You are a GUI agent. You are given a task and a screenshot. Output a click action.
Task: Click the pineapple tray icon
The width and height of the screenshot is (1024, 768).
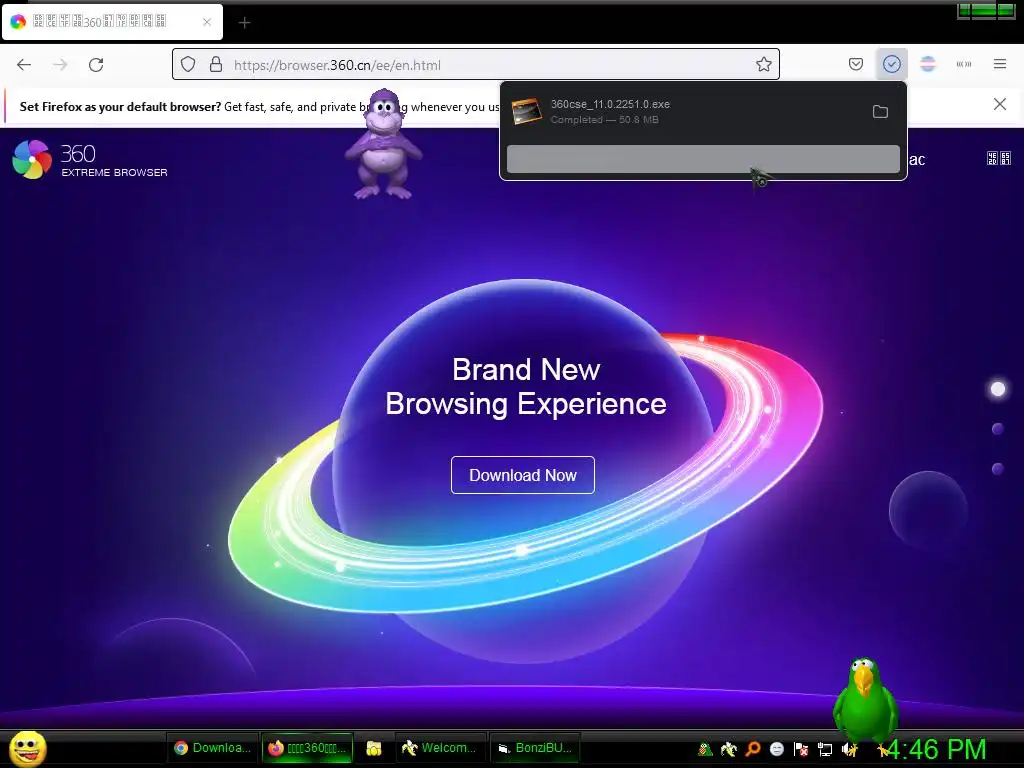coord(705,749)
